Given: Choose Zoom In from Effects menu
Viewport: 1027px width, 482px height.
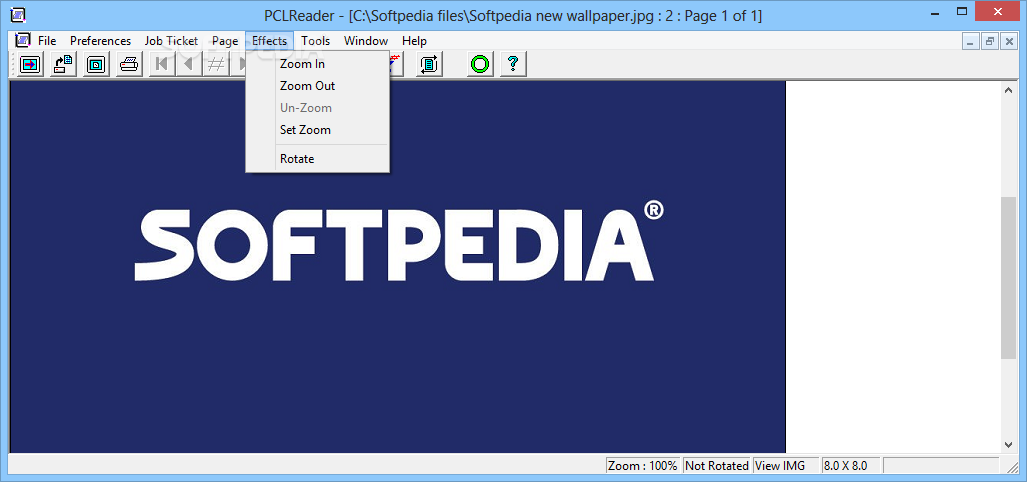Looking at the screenshot, I should [318, 64].
